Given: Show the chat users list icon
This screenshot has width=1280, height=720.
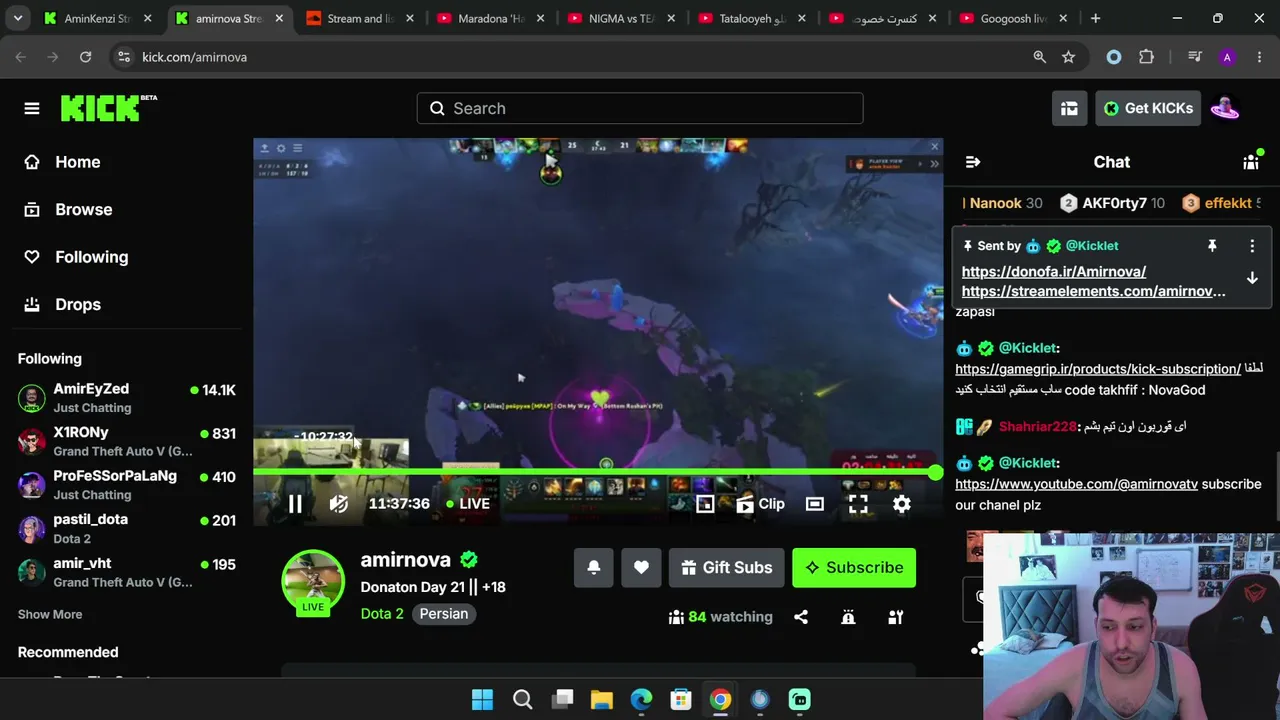Looking at the screenshot, I should (1251, 162).
